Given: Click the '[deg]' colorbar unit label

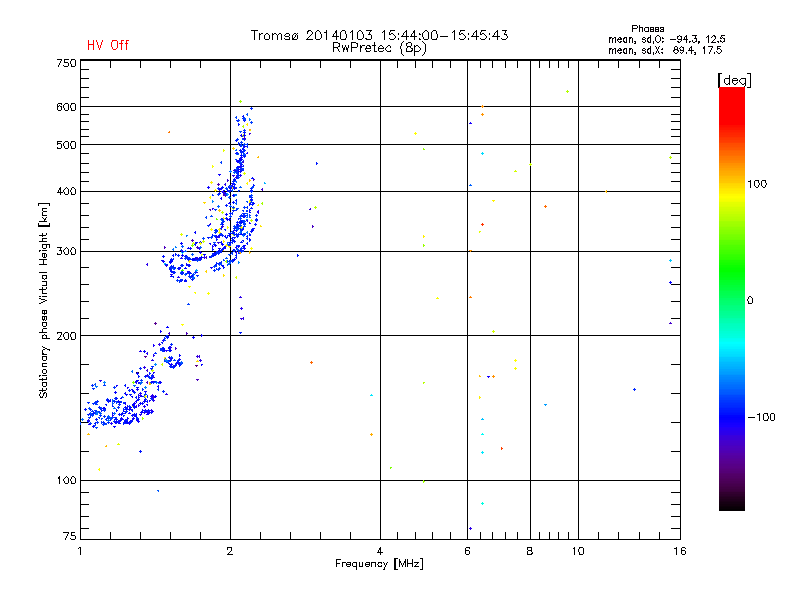Looking at the screenshot, I should click(x=734, y=80).
